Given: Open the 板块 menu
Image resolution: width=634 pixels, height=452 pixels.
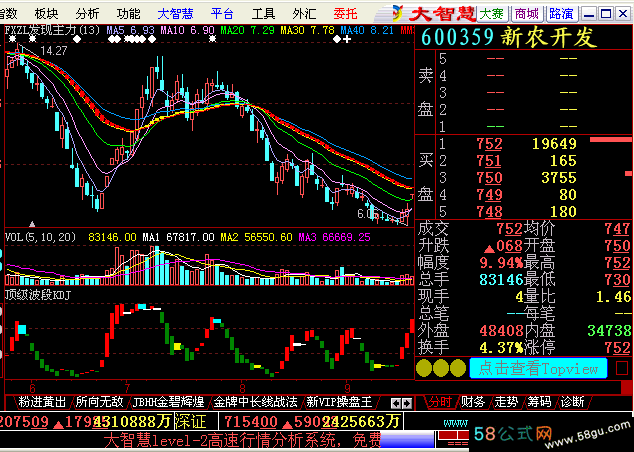Looking at the screenshot, I should (x=46, y=14).
